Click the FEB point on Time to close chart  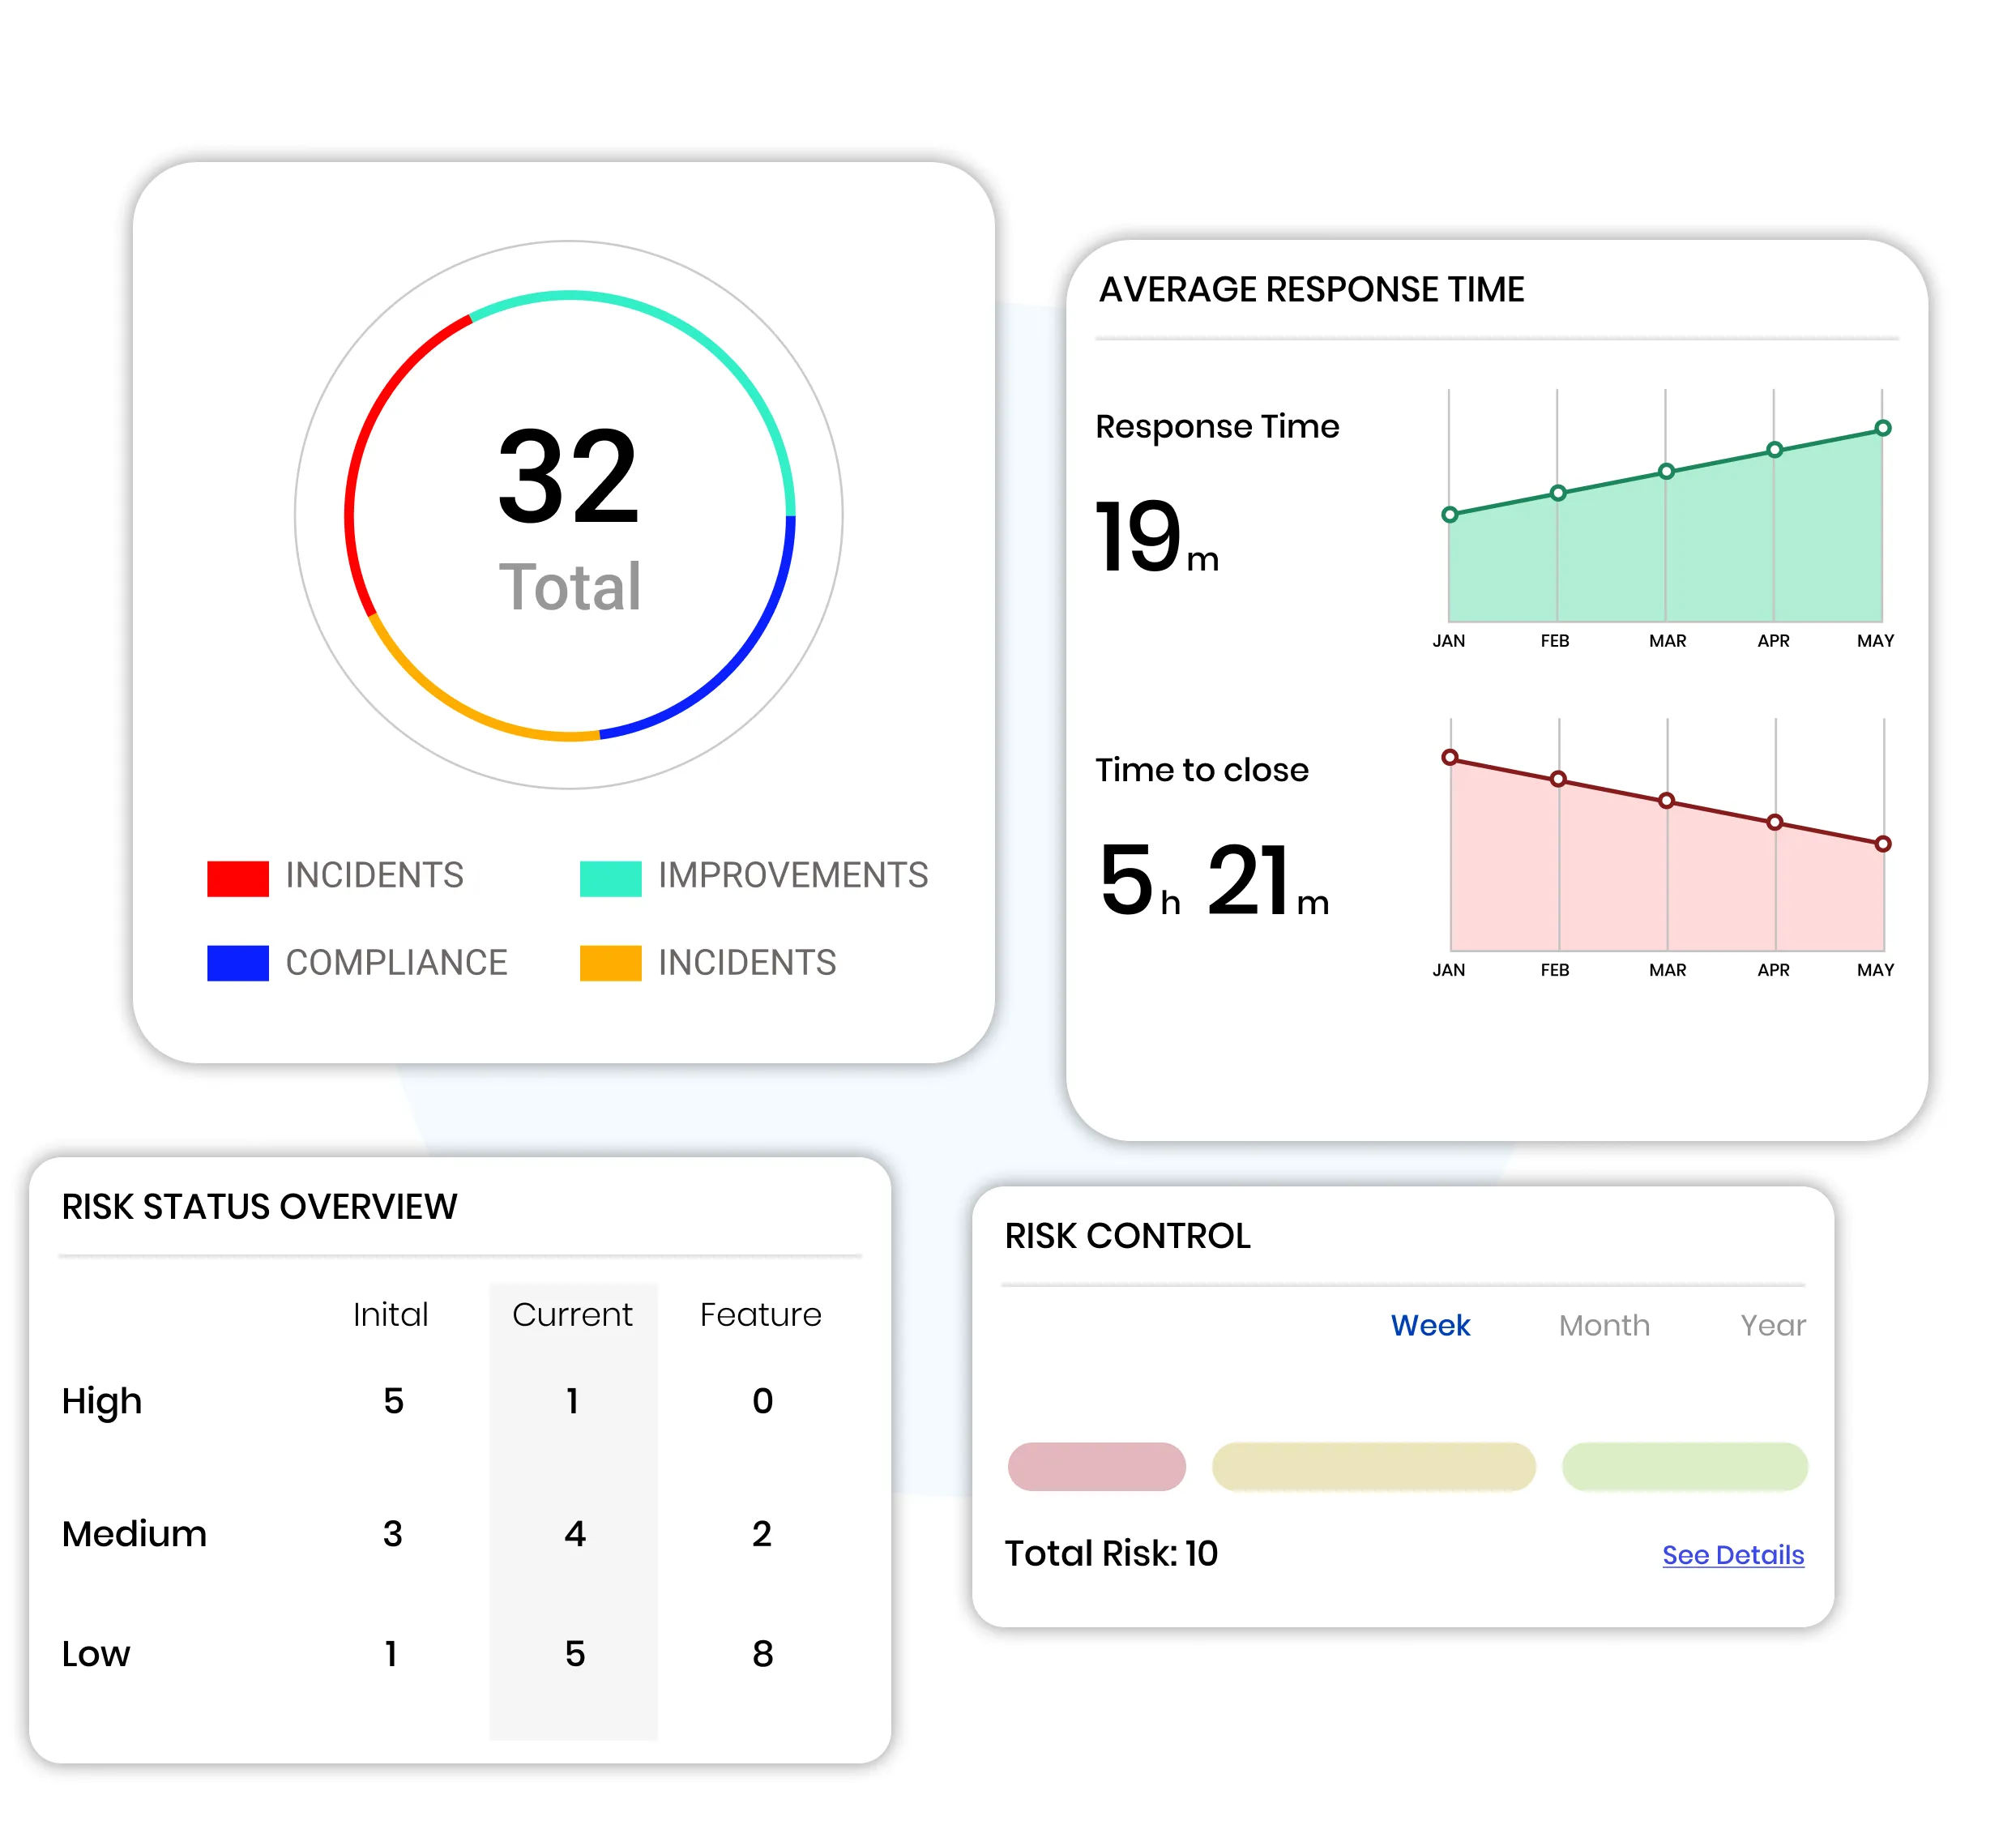pos(1557,779)
